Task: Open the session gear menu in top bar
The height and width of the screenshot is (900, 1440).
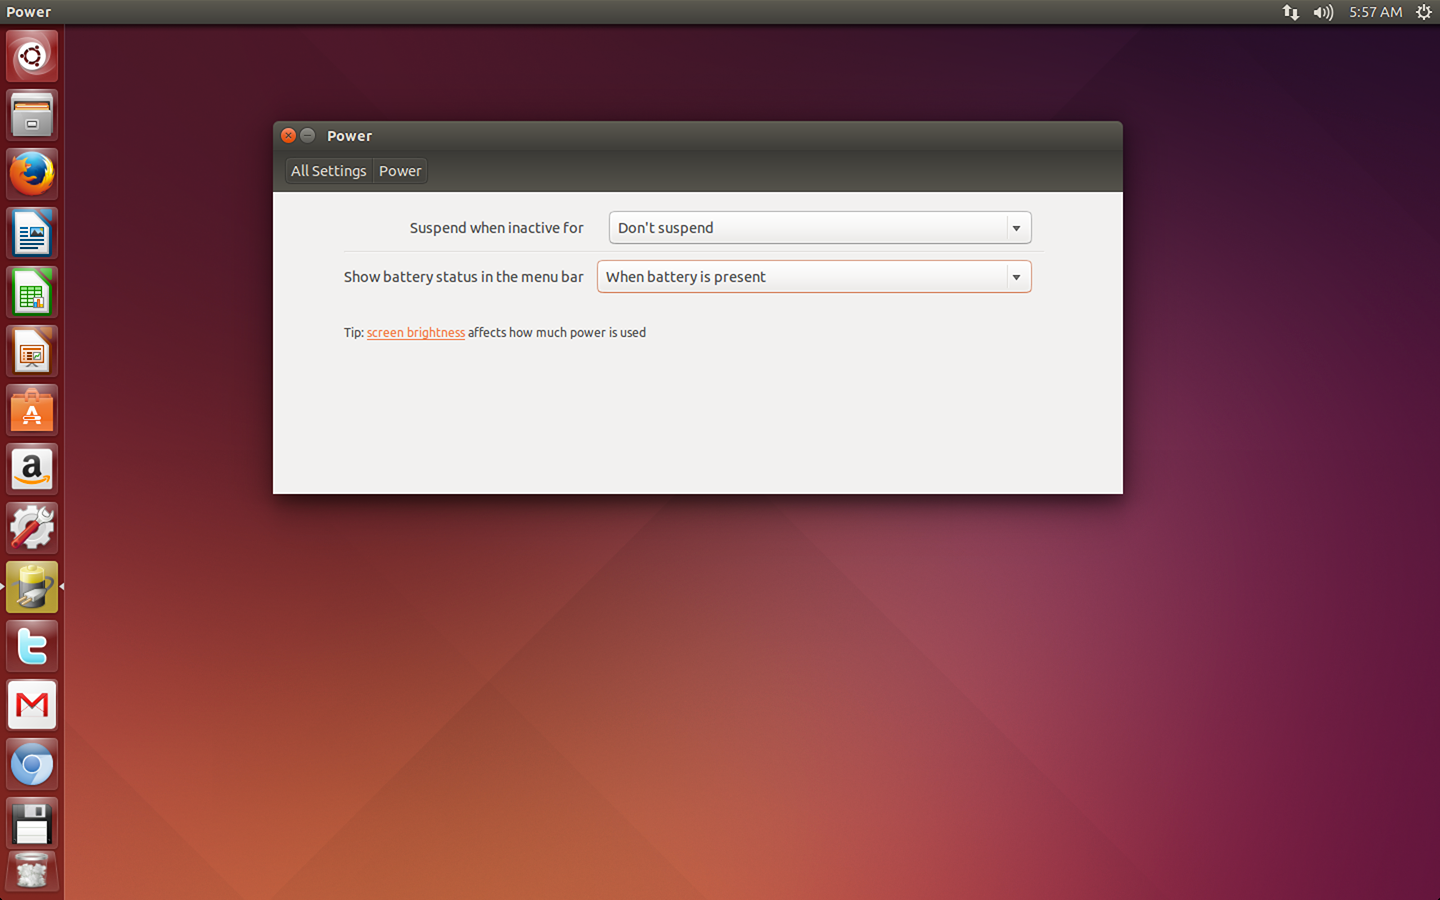Action: point(1424,12)
